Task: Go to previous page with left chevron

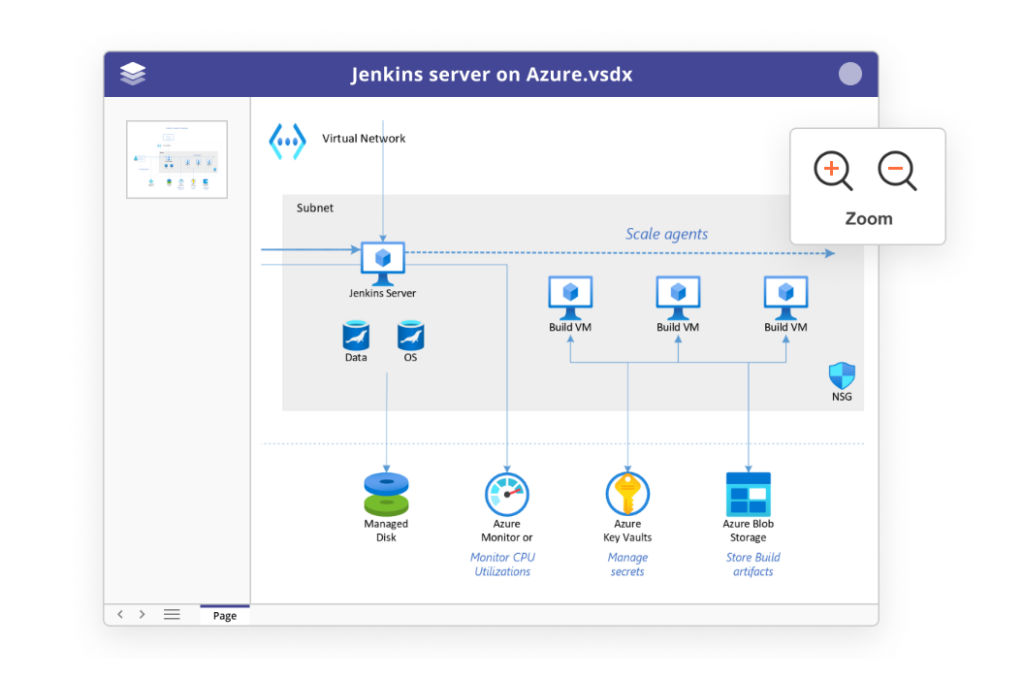Action: coord(120,615)
